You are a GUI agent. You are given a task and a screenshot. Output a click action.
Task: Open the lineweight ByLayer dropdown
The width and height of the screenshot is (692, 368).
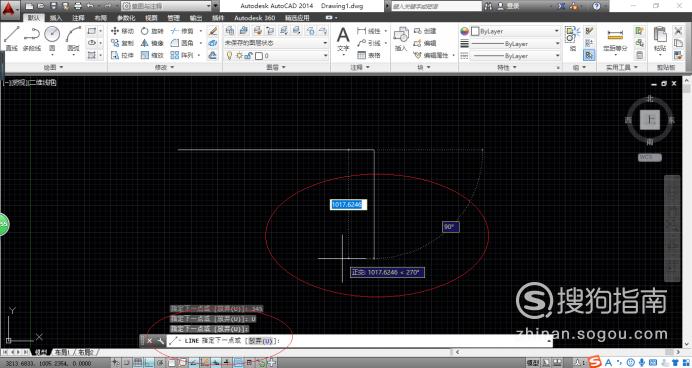tap(515, 44)
